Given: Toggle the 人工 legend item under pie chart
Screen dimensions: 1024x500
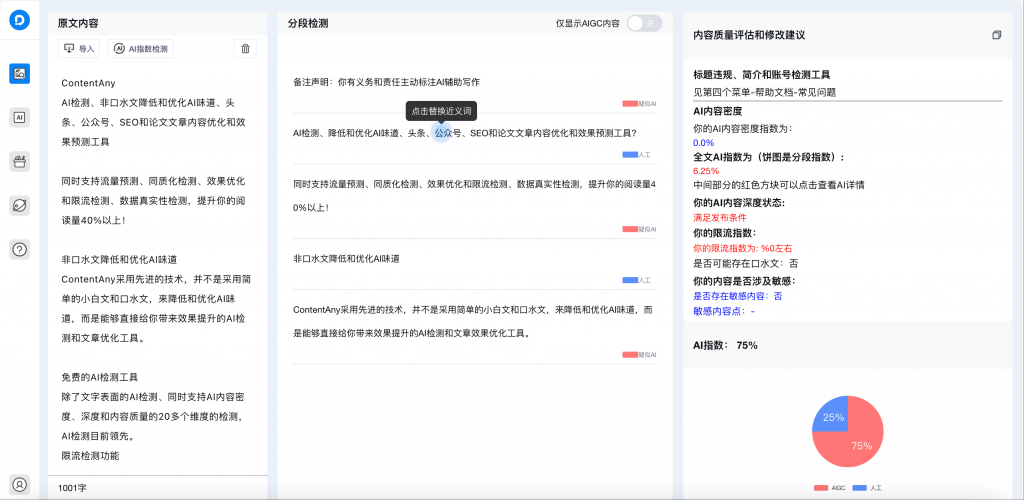Looking at the screenshot, I should point(867,488).
